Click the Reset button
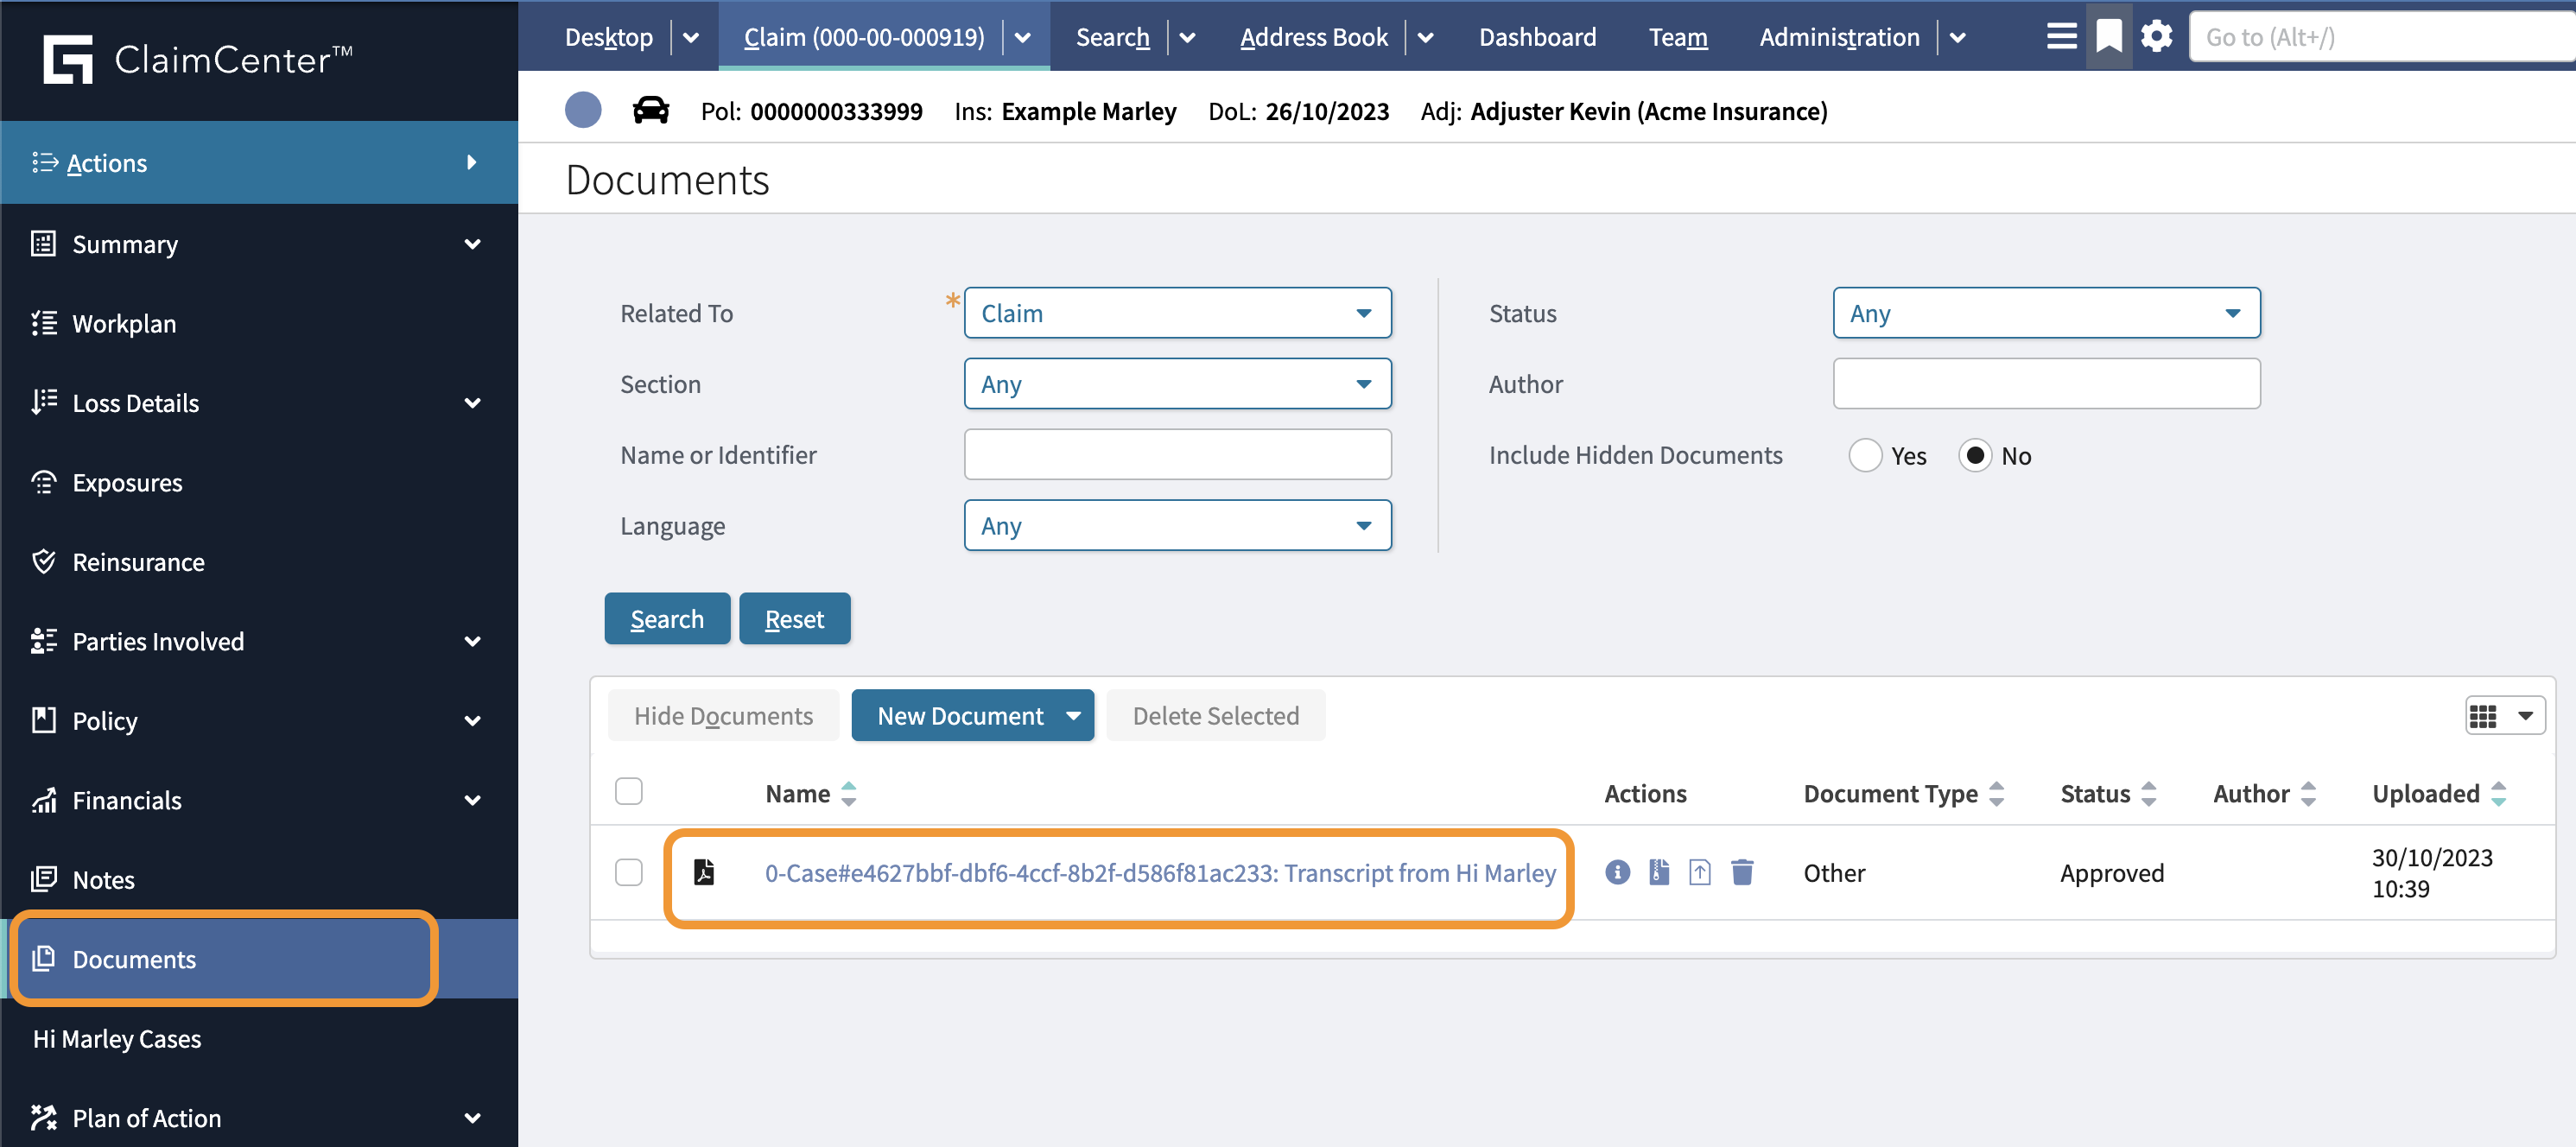2576x1147 pixels. (794, 618)
